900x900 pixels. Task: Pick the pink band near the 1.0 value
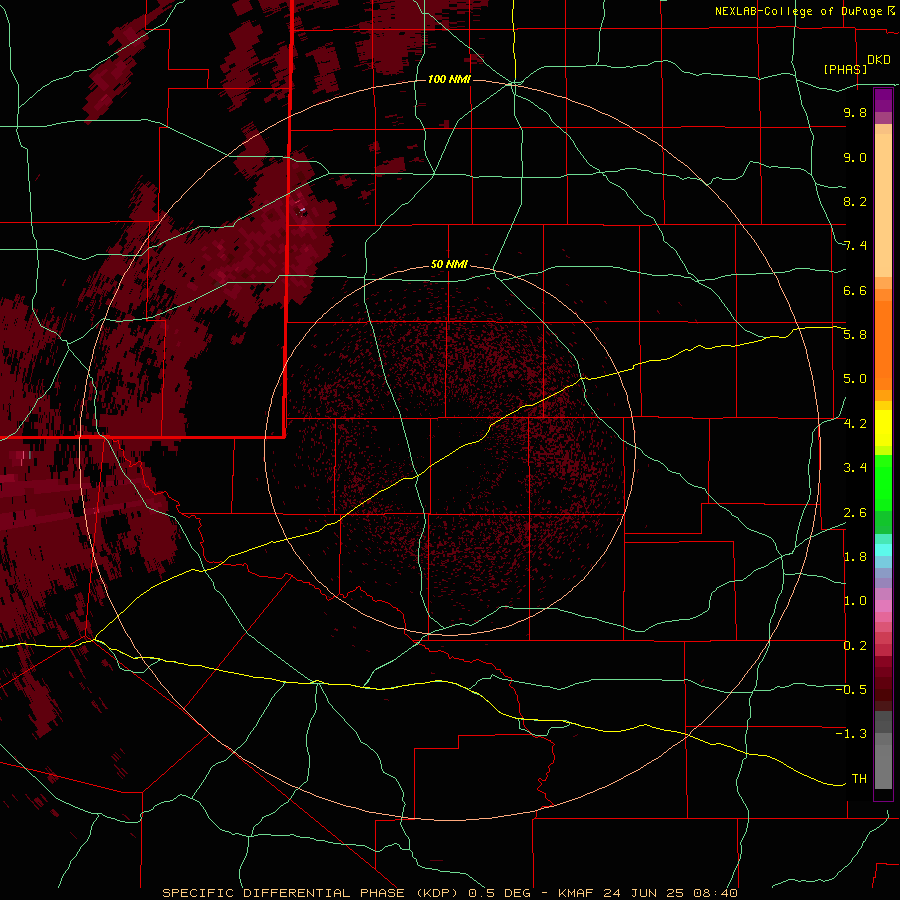click(883, 606)
